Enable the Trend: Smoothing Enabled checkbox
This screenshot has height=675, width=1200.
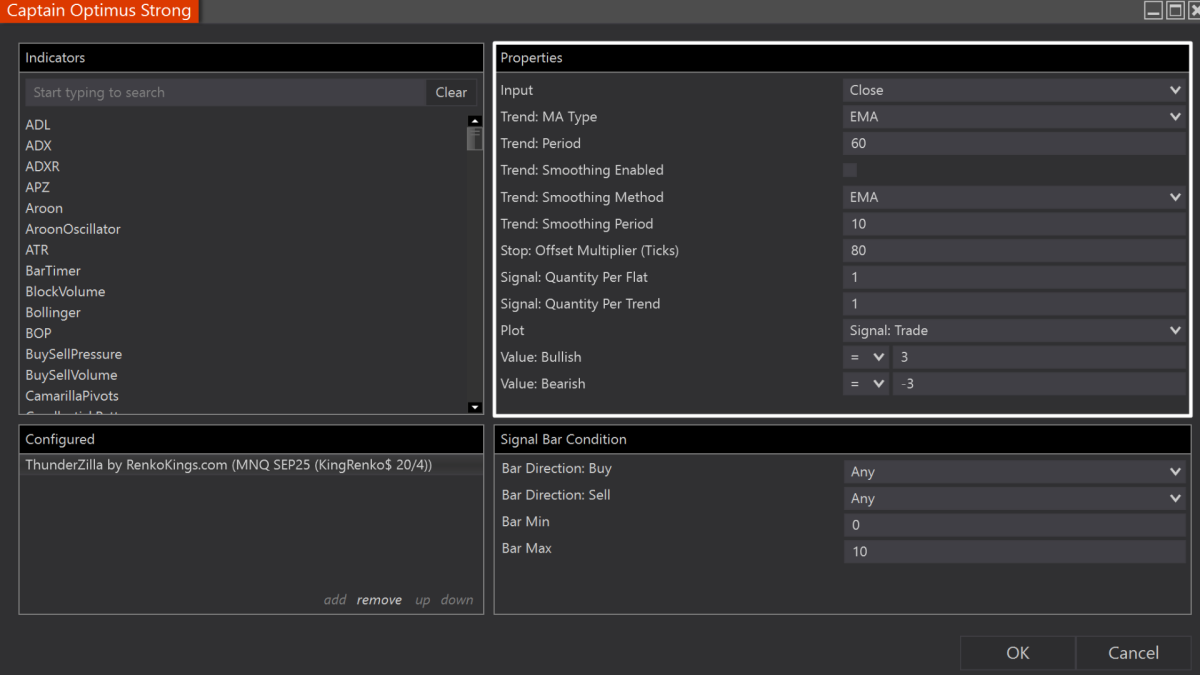(850, 170)
